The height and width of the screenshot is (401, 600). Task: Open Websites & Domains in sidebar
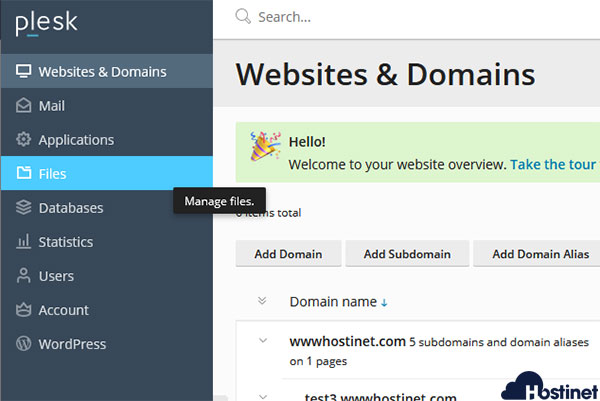(x=107, y=71)
